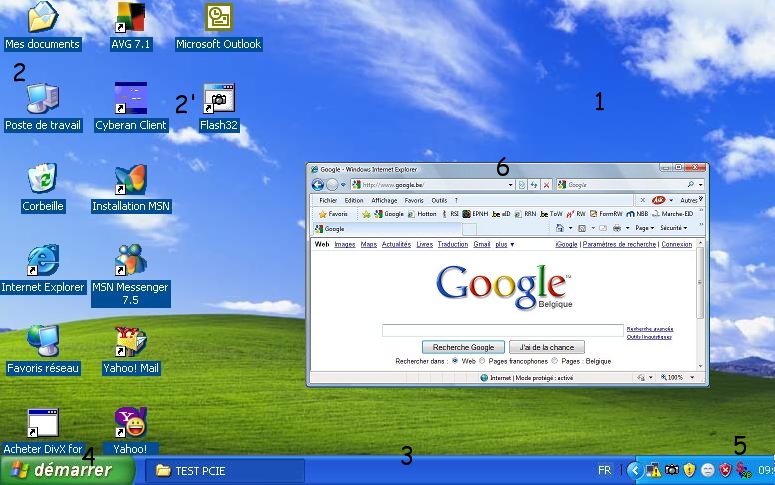Click the IE Home page icon
The image size is (775, 485).
click(560, 228)
